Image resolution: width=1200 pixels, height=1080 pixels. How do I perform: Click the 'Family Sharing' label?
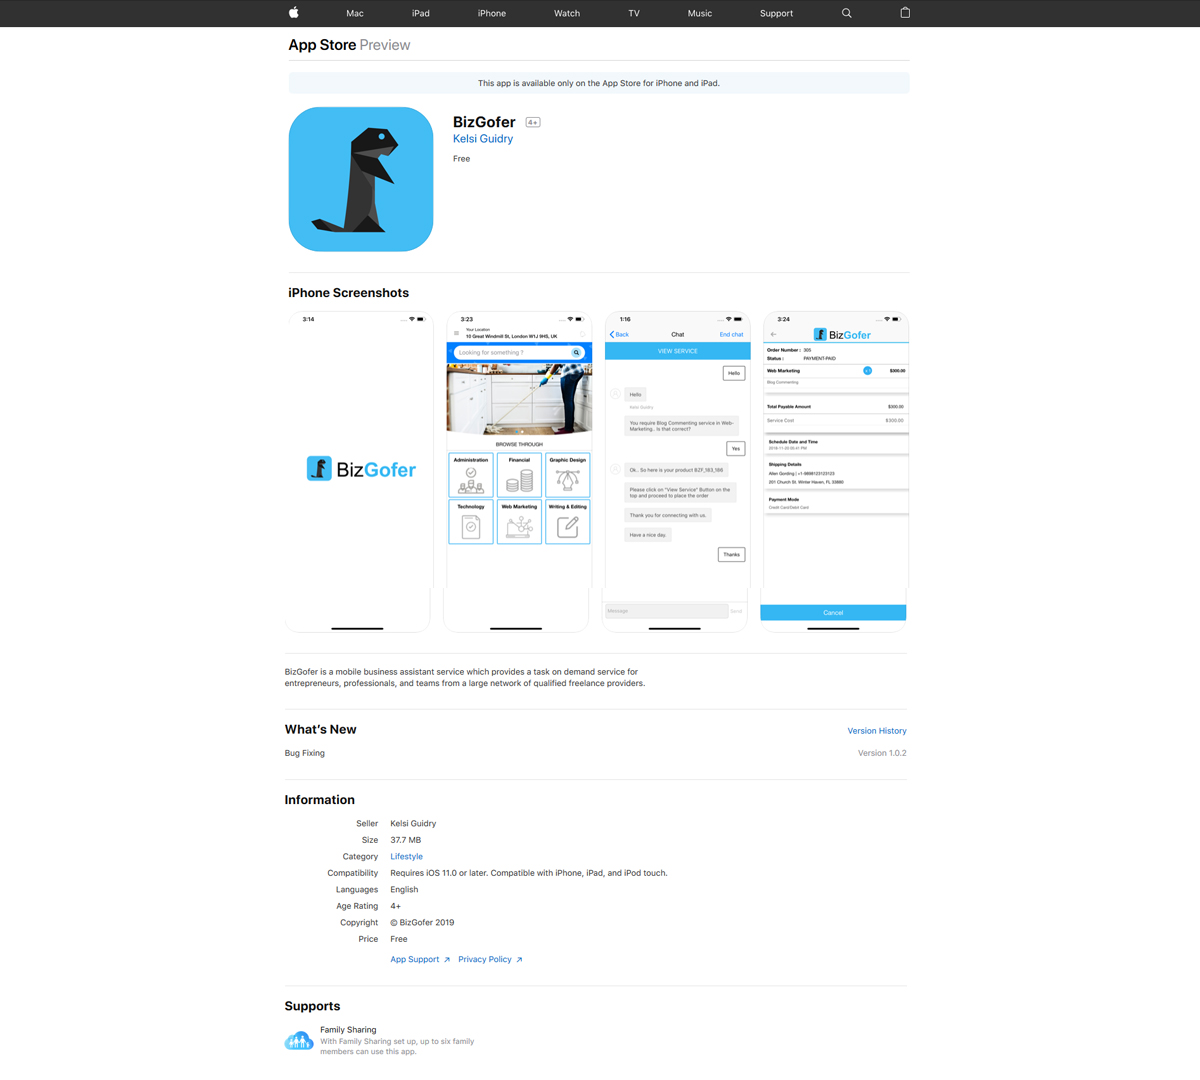pyautogui.click(x=348, y=1030)
